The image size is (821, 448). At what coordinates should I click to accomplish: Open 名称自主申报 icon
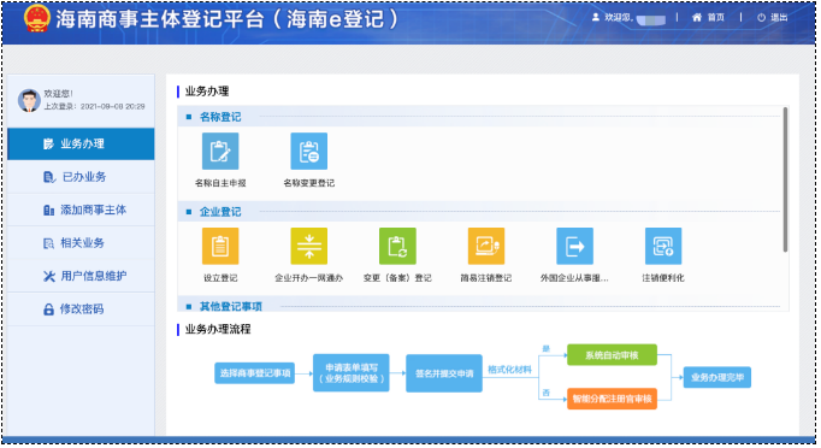220,151
